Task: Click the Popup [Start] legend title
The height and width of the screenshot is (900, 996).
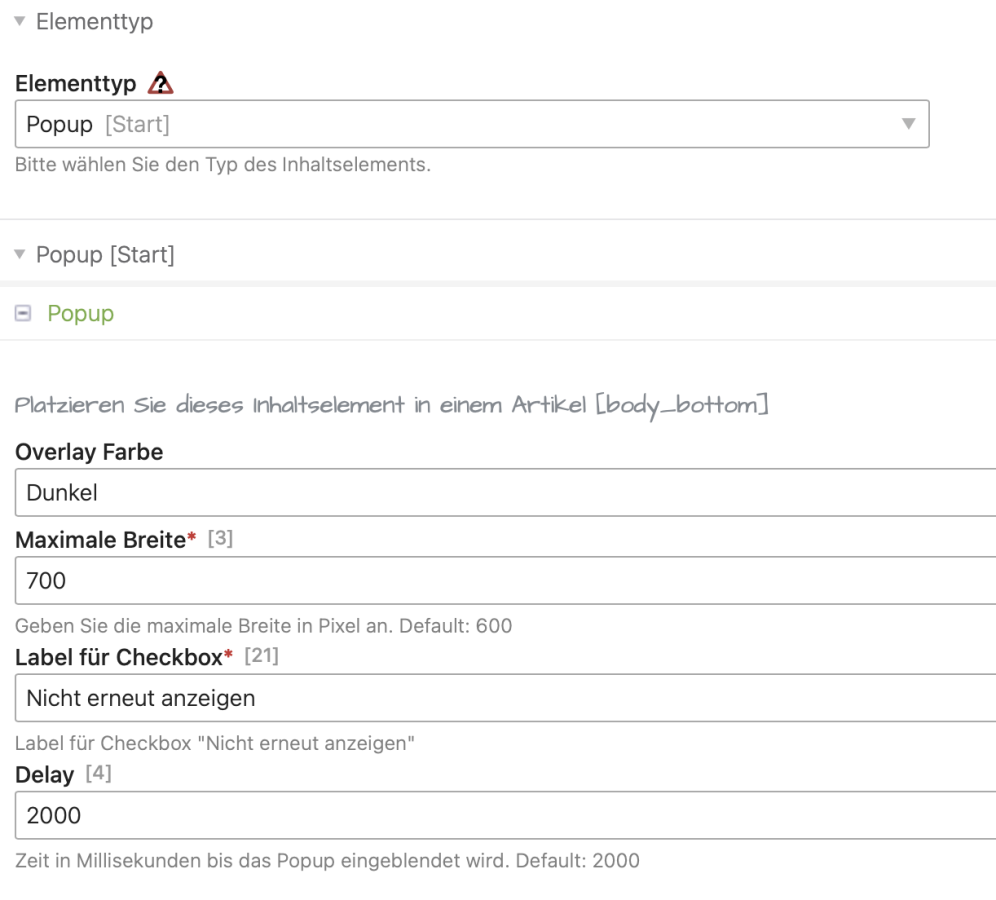Action: 105,256
